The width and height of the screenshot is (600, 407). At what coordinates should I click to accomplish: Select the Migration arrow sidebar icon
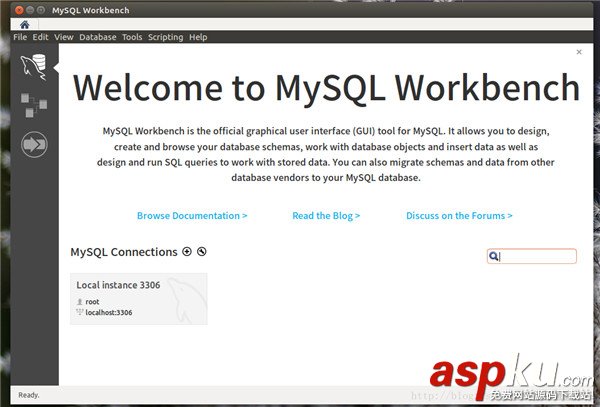pos(34,145)
